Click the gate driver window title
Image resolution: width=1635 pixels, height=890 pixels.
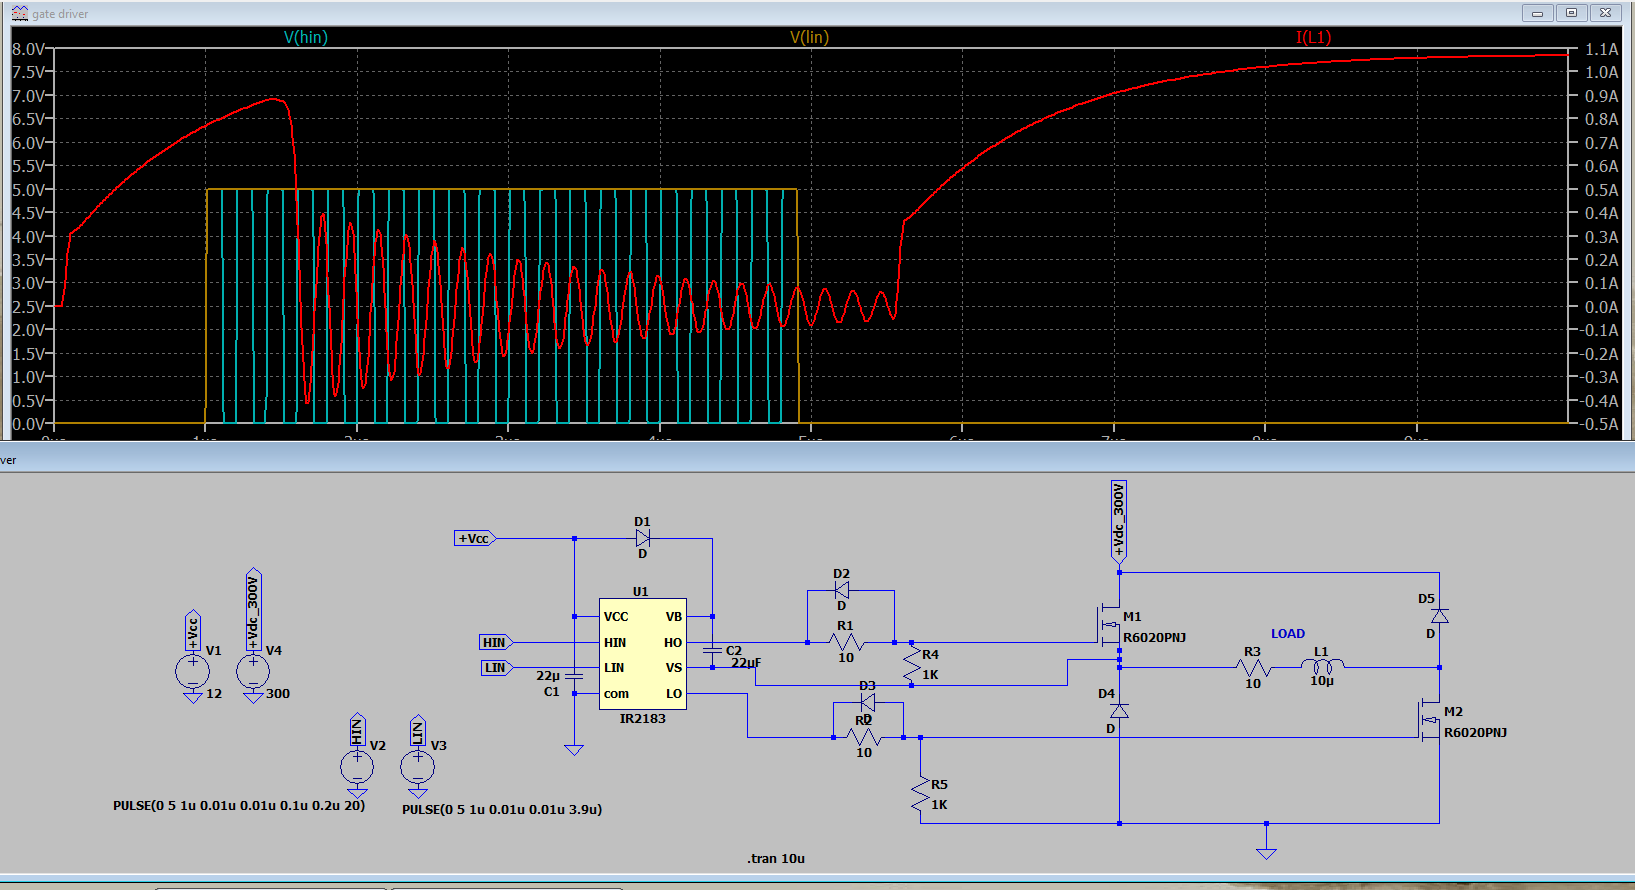pos(60,13)
